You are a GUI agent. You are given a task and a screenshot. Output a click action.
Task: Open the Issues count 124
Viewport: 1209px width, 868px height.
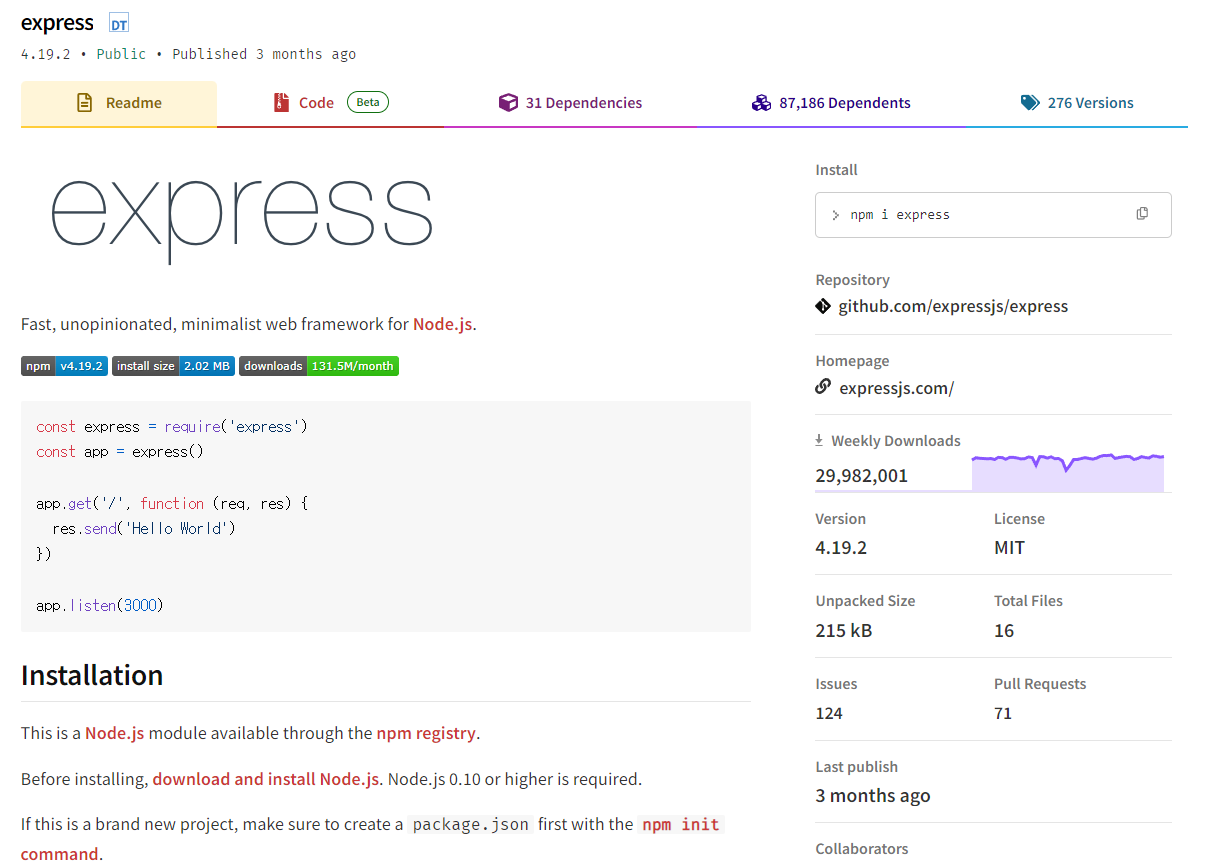829,713
